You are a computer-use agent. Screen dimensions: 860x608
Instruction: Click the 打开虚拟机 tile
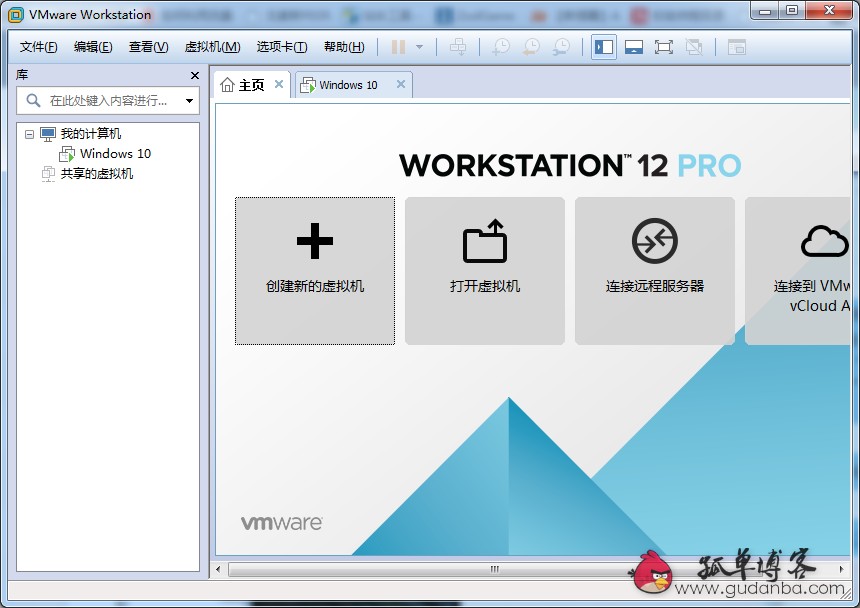coord(485,271)
